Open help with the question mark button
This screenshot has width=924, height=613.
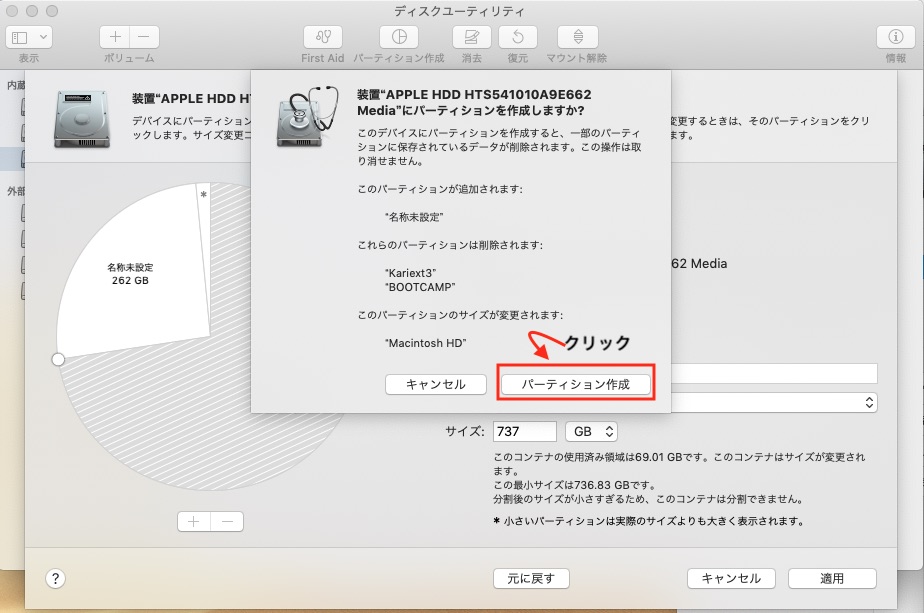(x=55, y=579)
